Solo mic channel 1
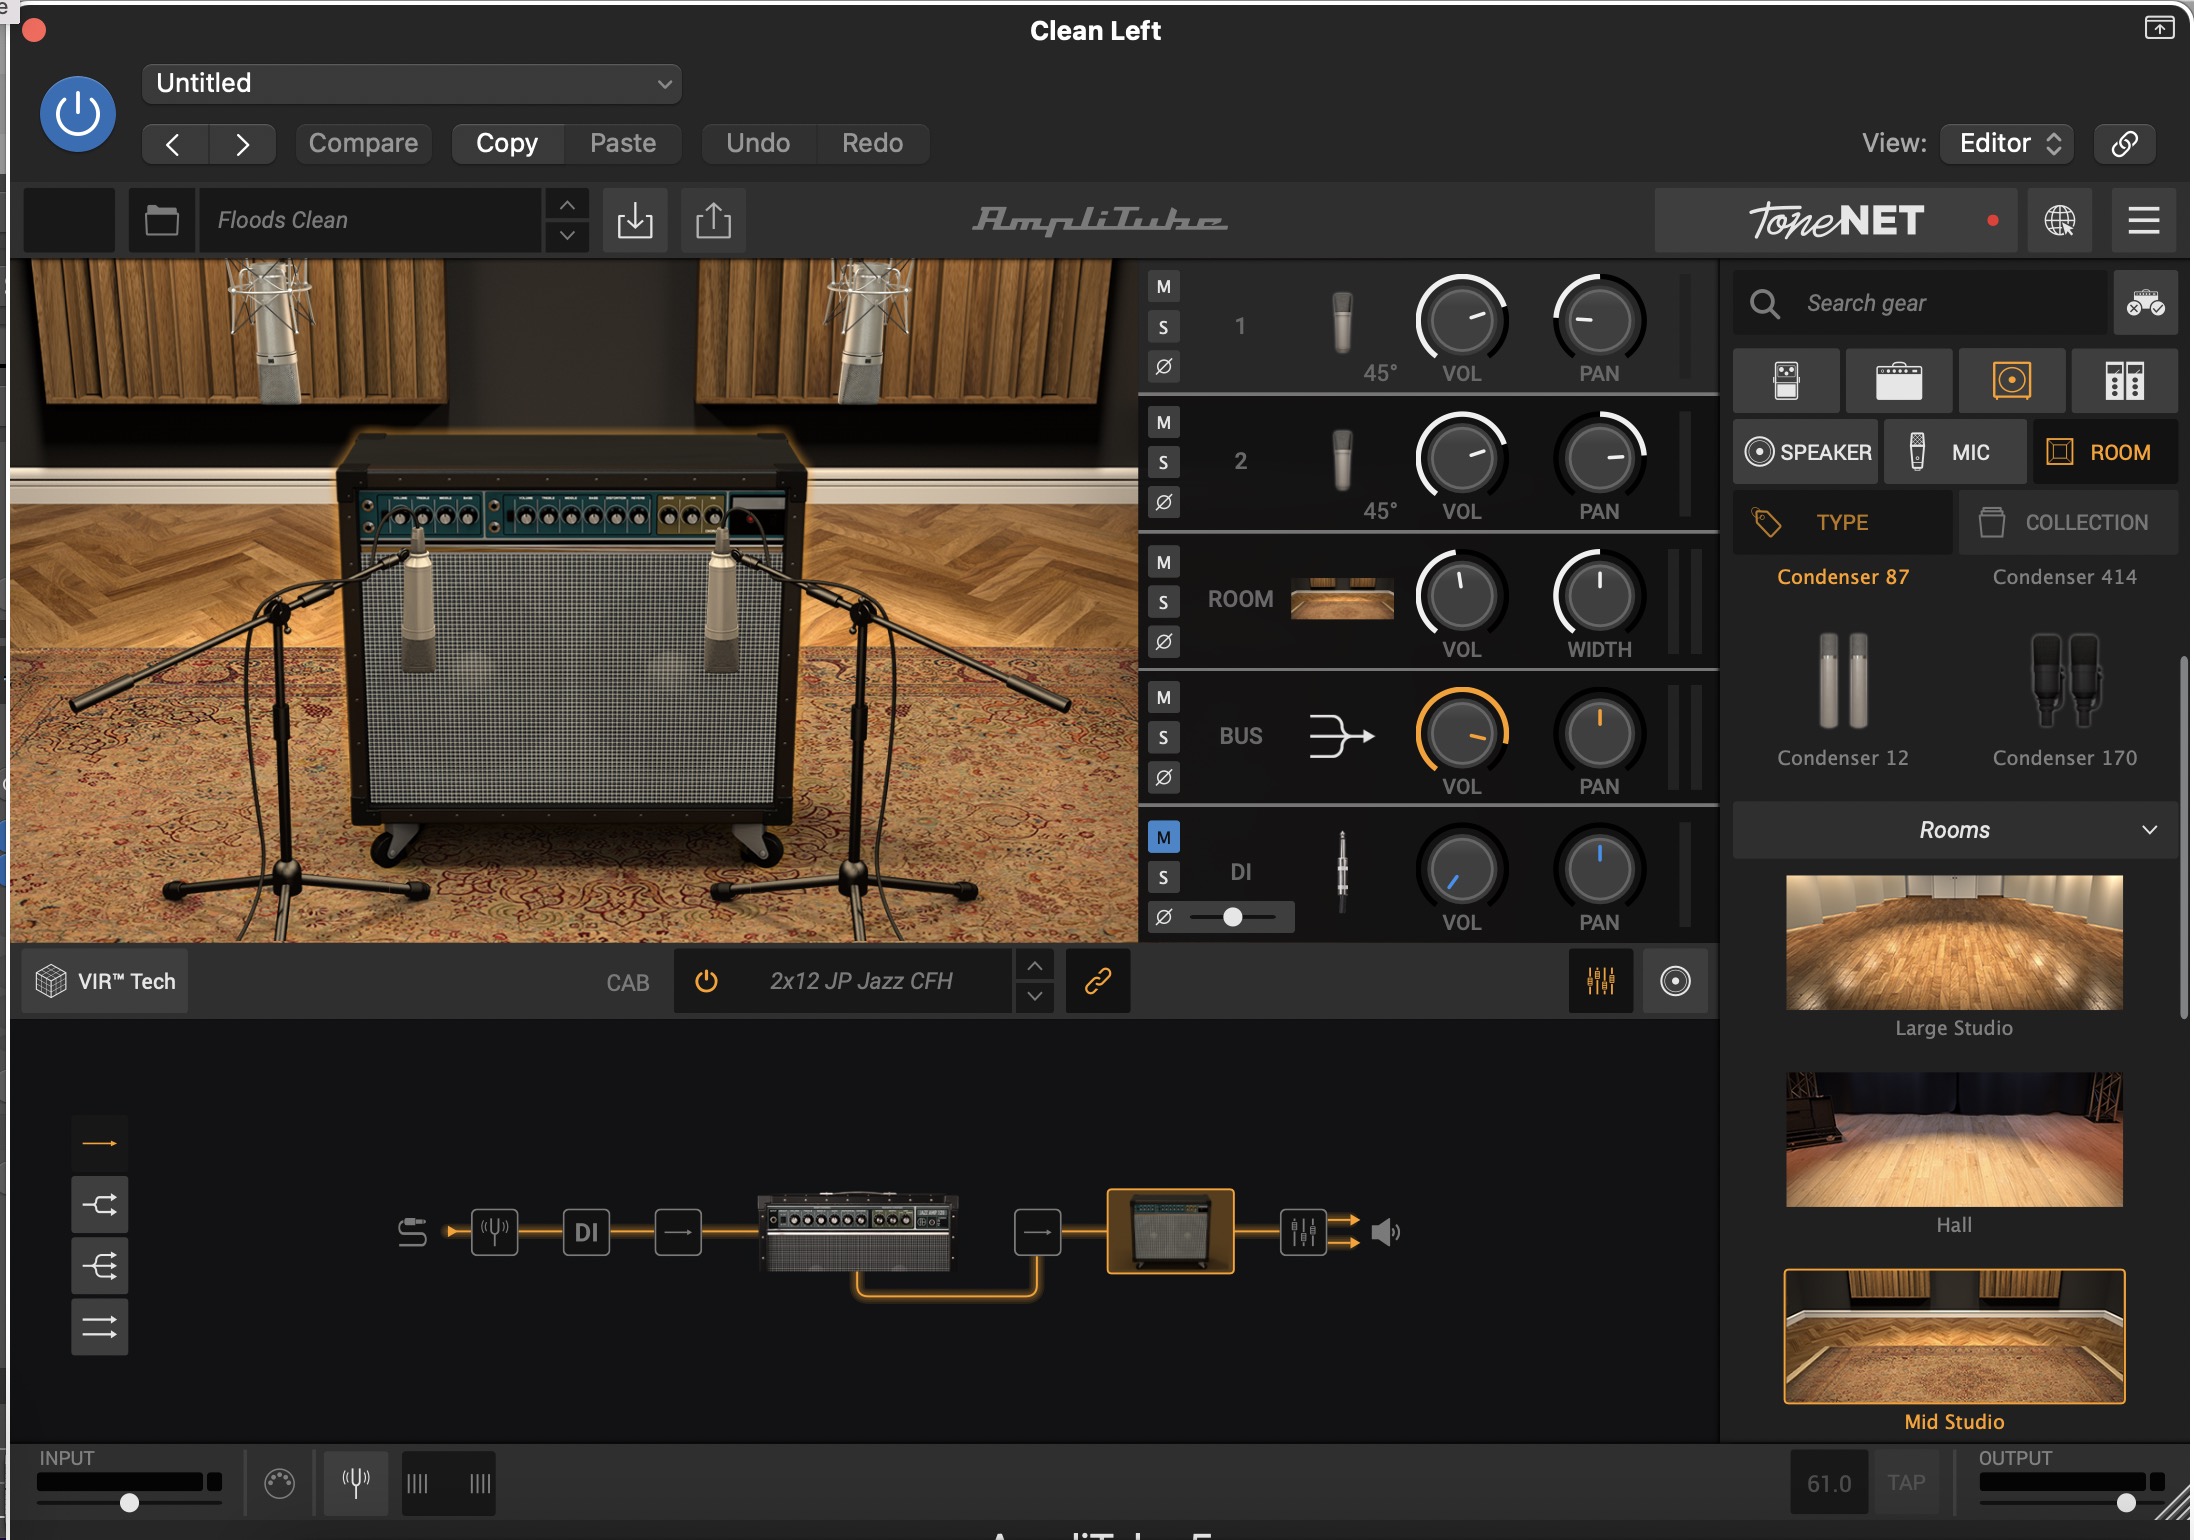Viewport: 2194px width, 1540px height. [x=1163, y=327]
